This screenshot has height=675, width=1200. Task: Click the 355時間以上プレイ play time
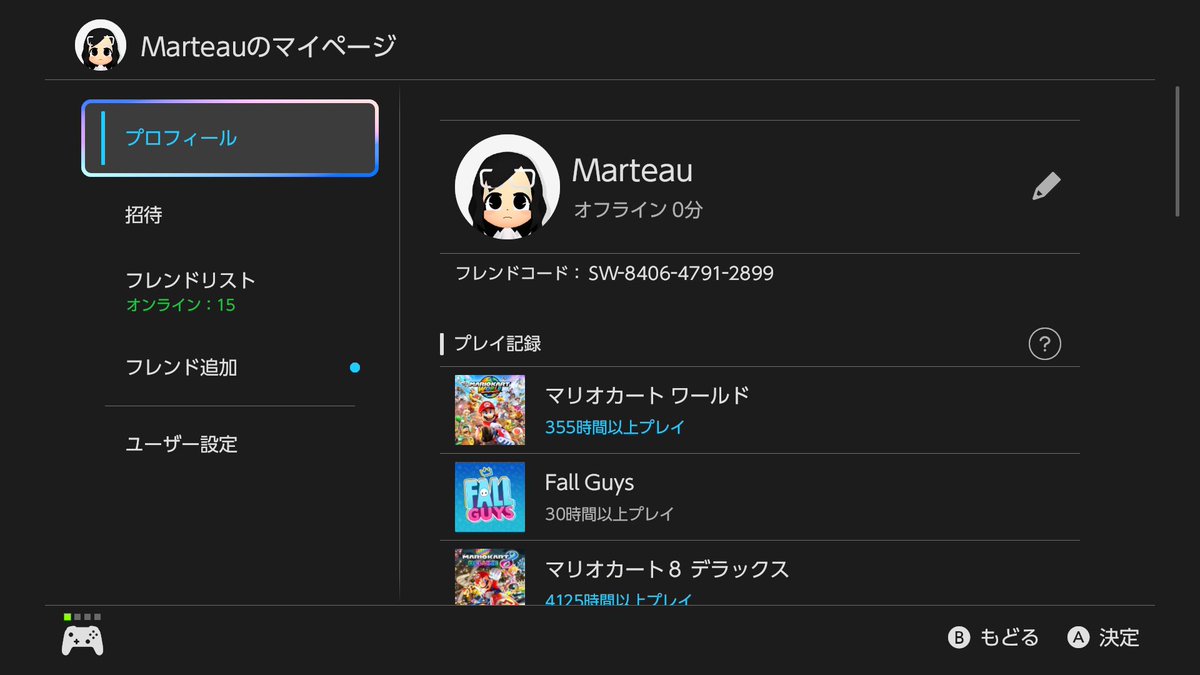click(x=615, y=427)
